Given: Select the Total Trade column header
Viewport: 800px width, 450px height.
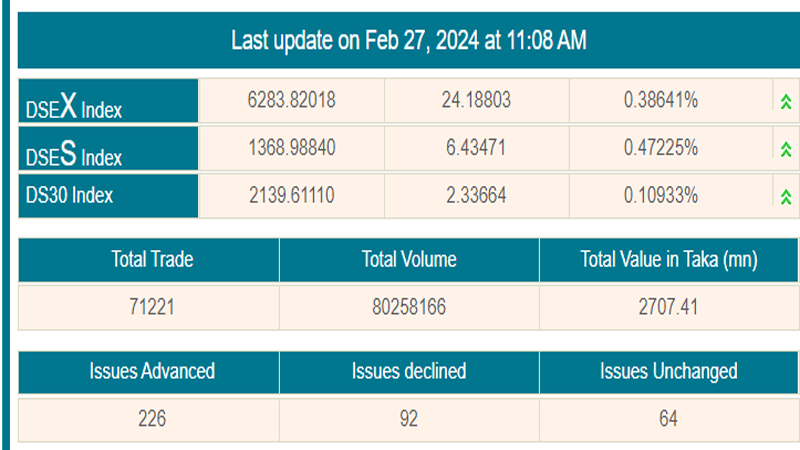Looking at the screenshot, I should [149, 260].
